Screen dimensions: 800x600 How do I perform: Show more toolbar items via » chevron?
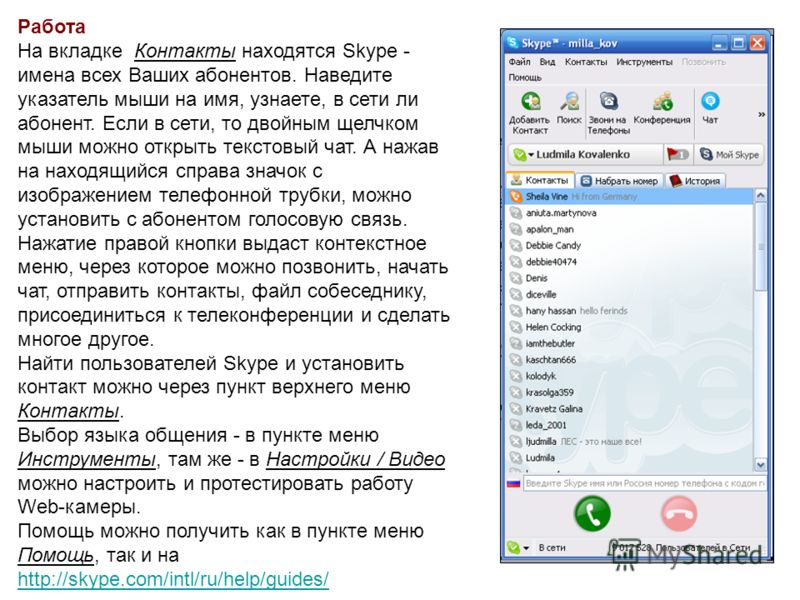(761, 114)
